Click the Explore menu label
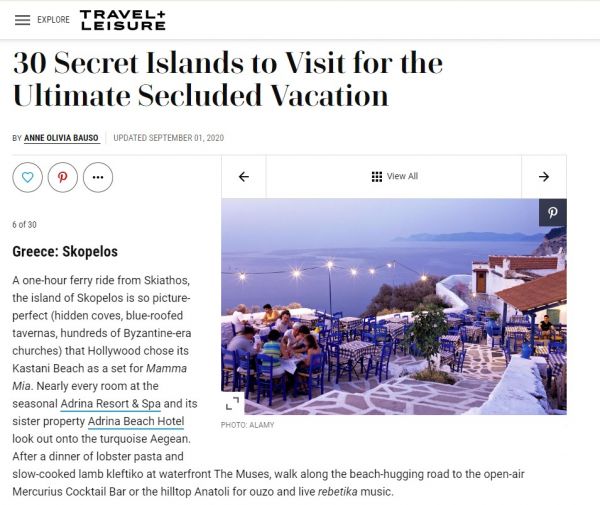Image resolution: width=600 pixels, height=505 pixels. tap(53, 20)
